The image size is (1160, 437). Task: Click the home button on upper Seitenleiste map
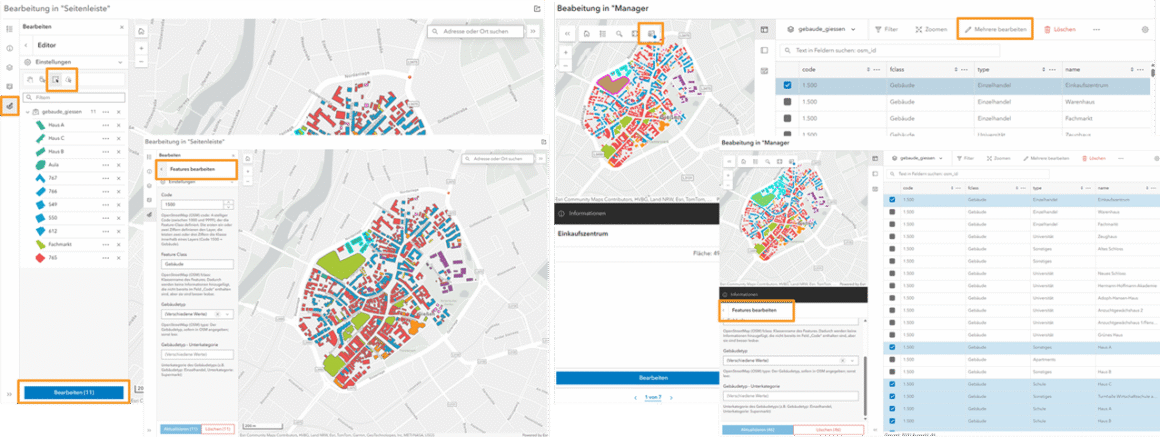(x=141, y=32)
